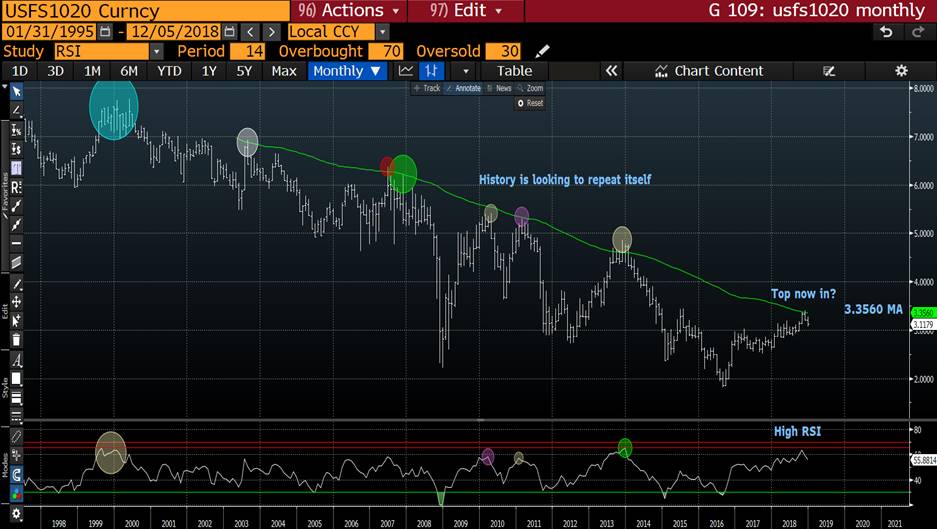
Task: Click the Overbought value field
Action: [384, 51]
